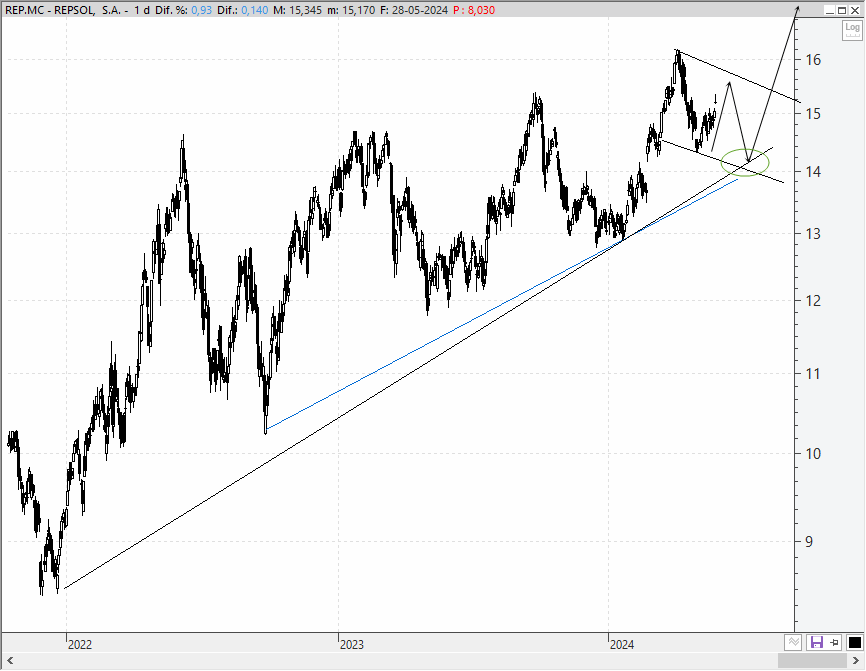This screenshot has width=866, height=671.
Task: Click the 2023 label on time axis
Action: 352,644
